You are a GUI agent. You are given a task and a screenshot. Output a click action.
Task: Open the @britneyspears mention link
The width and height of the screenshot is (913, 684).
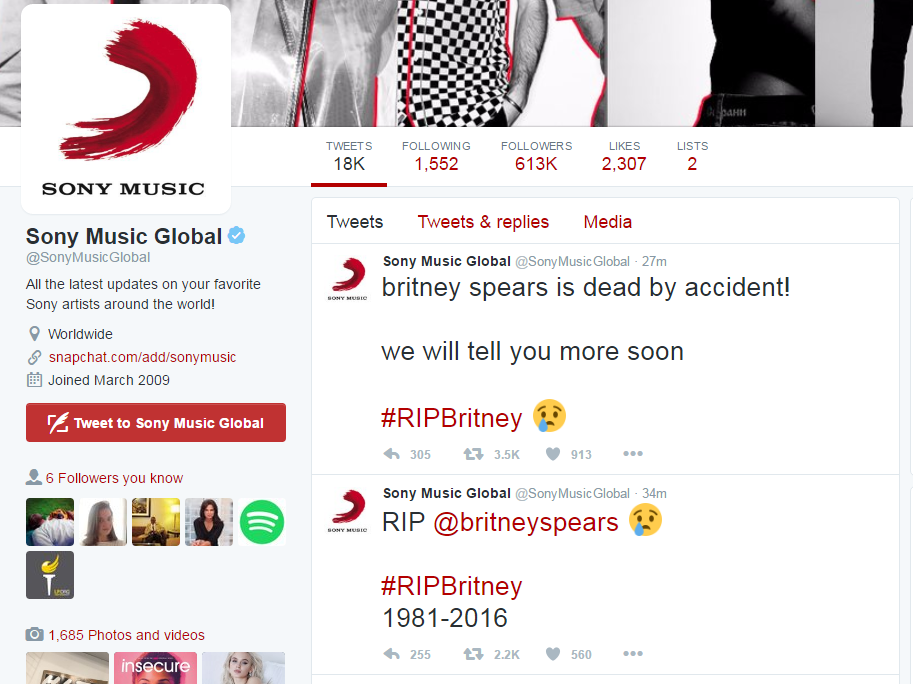(x=526, y=522)
